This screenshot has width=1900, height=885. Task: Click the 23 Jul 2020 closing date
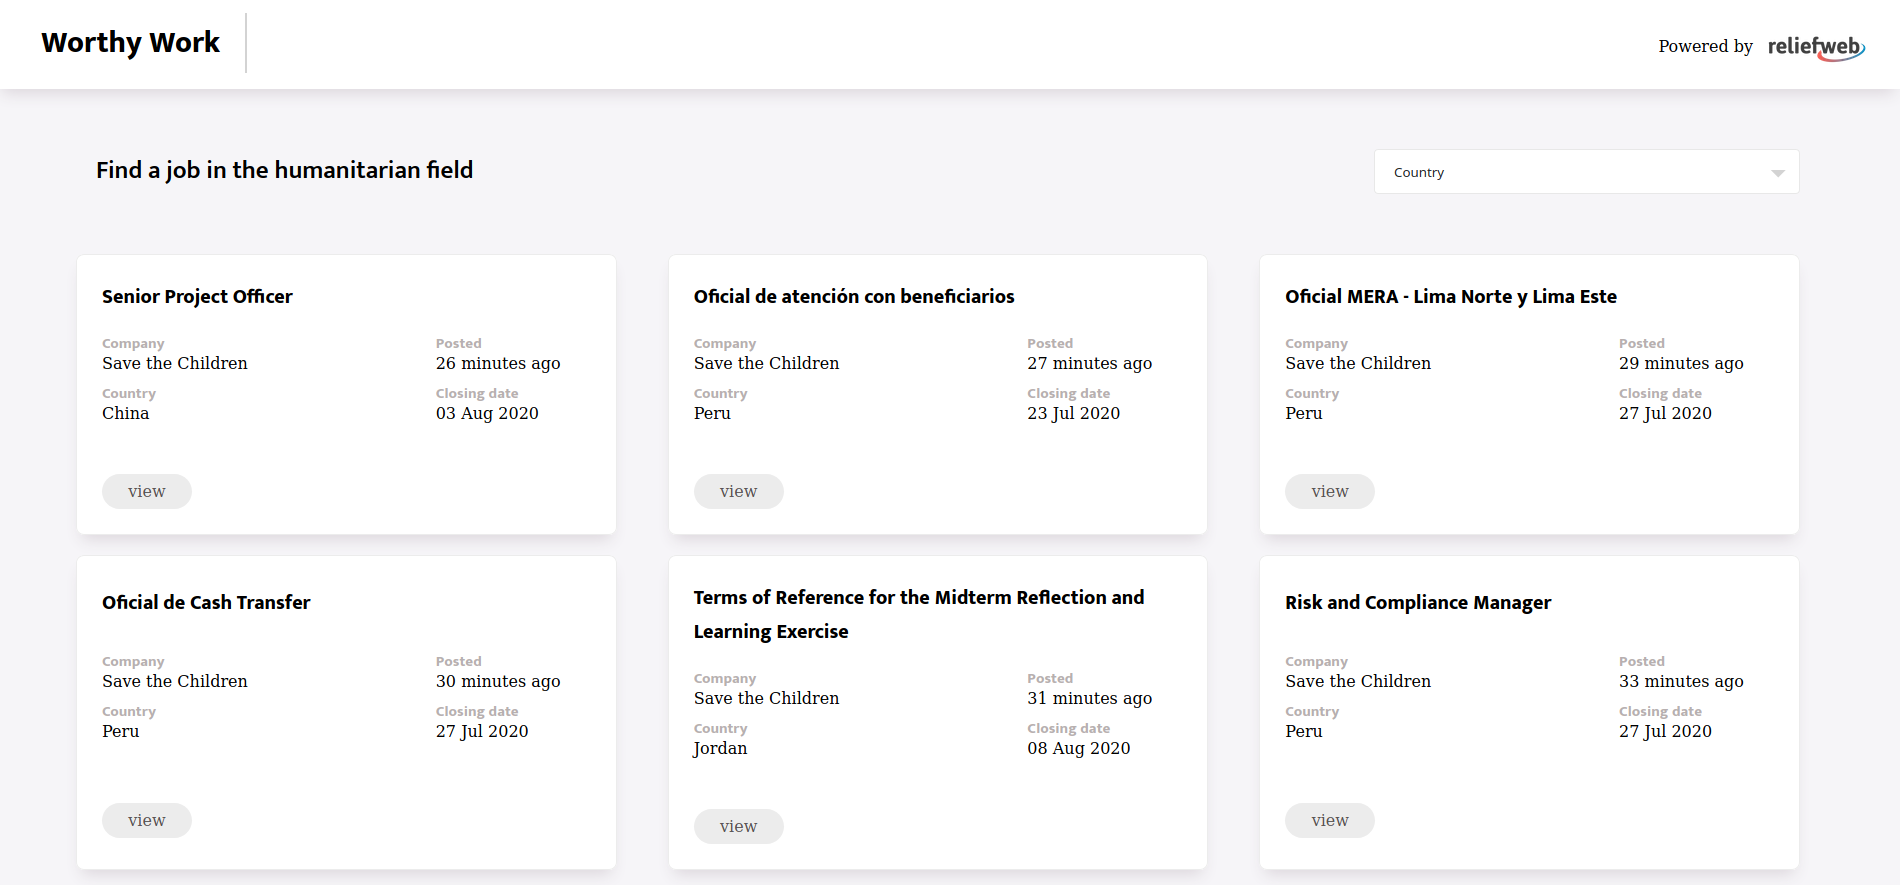(x=1074, y=413)
